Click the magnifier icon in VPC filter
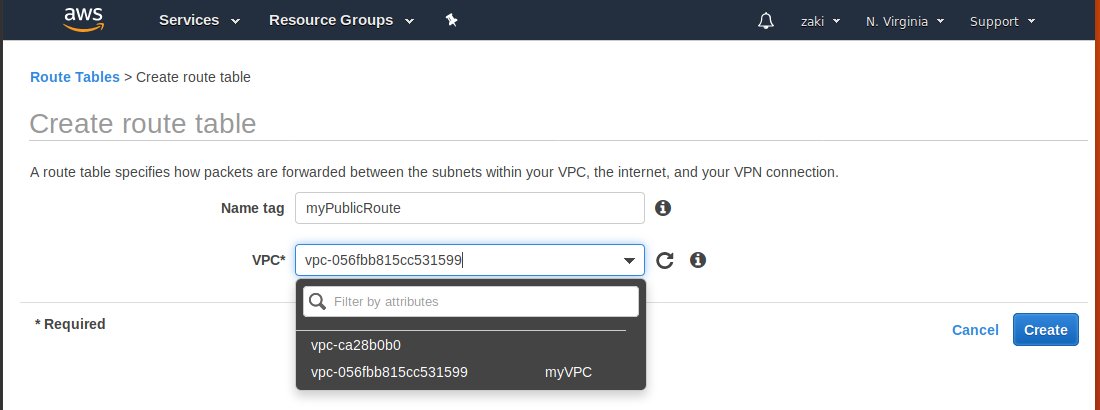 coord(317,301)
